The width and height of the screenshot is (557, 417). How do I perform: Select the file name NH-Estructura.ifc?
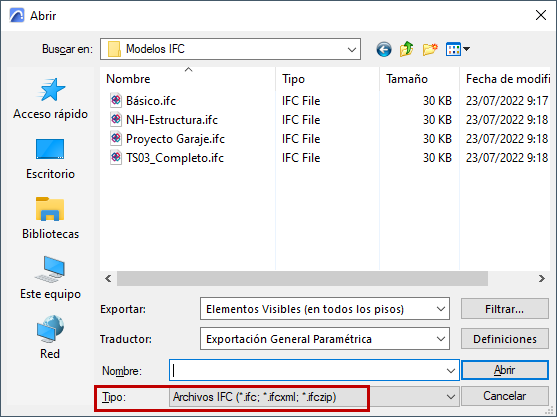point(172,120)
